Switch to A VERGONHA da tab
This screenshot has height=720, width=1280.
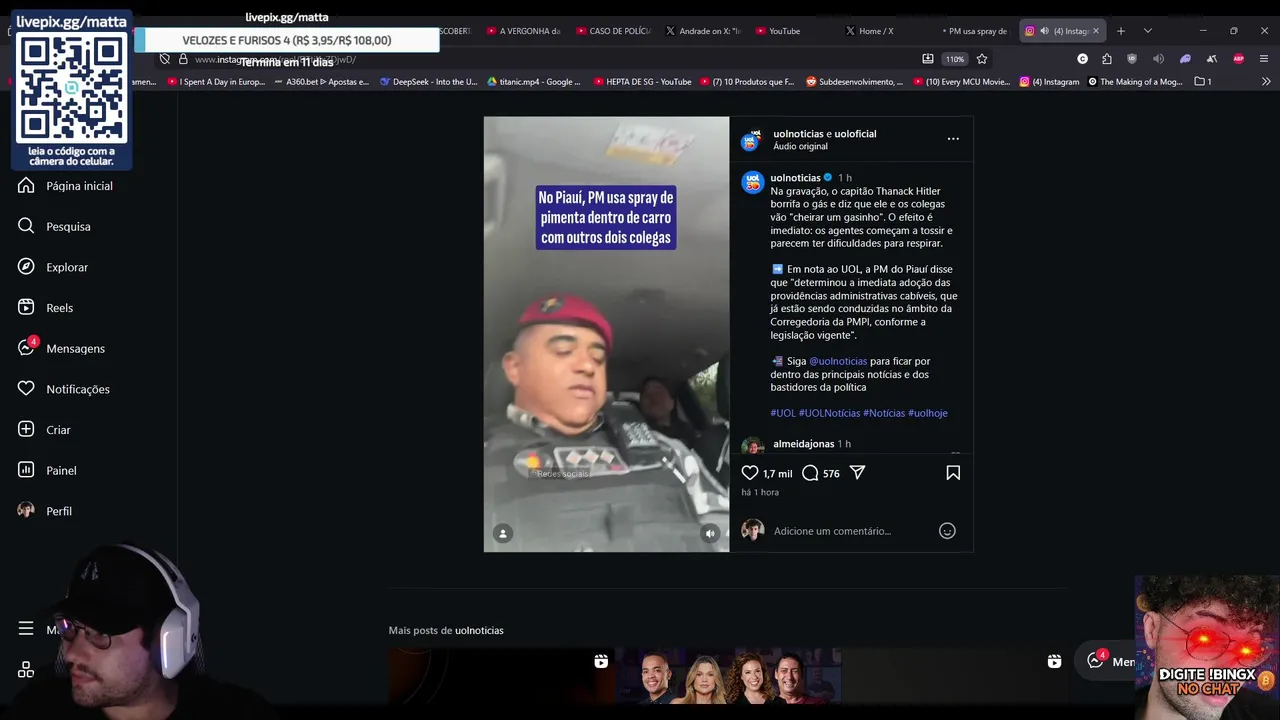click(524, 31)
